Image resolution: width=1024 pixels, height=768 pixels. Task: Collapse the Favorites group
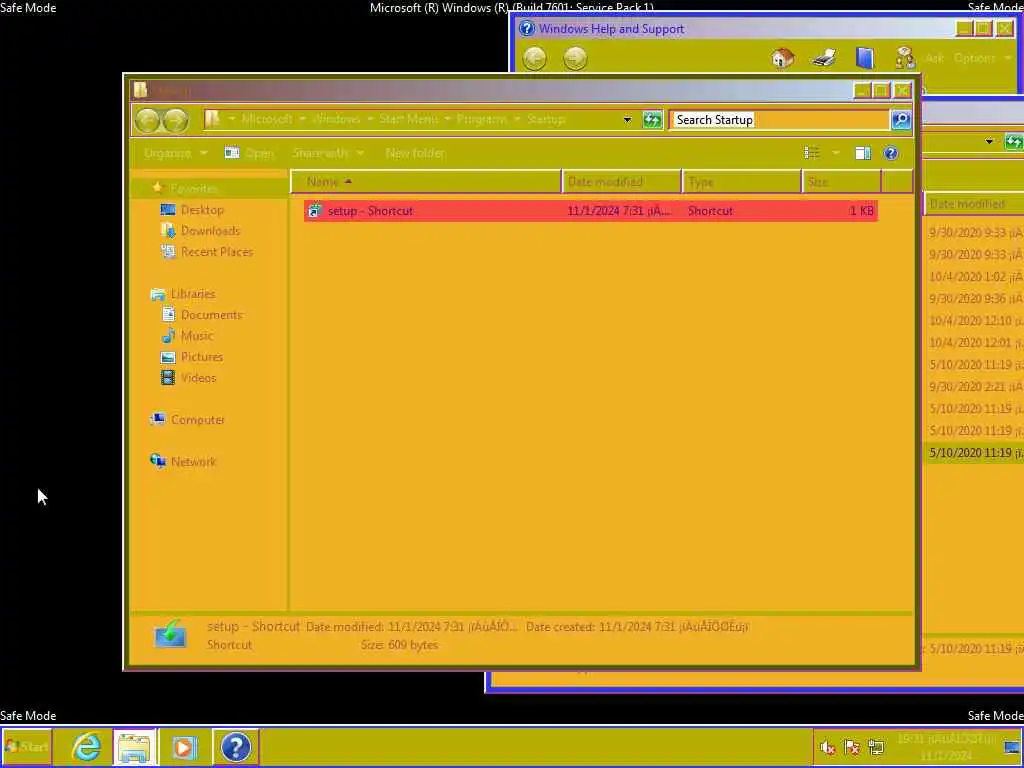click(194, 188)
